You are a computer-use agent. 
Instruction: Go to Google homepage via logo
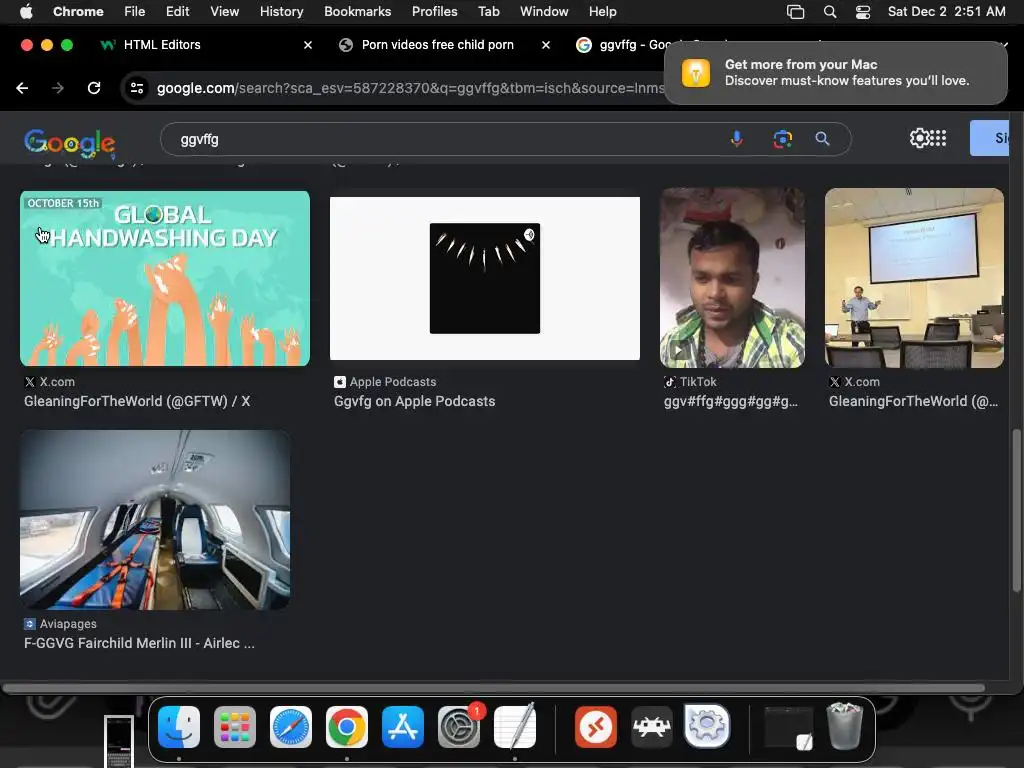pyautogui.click(x=70, y=142)
